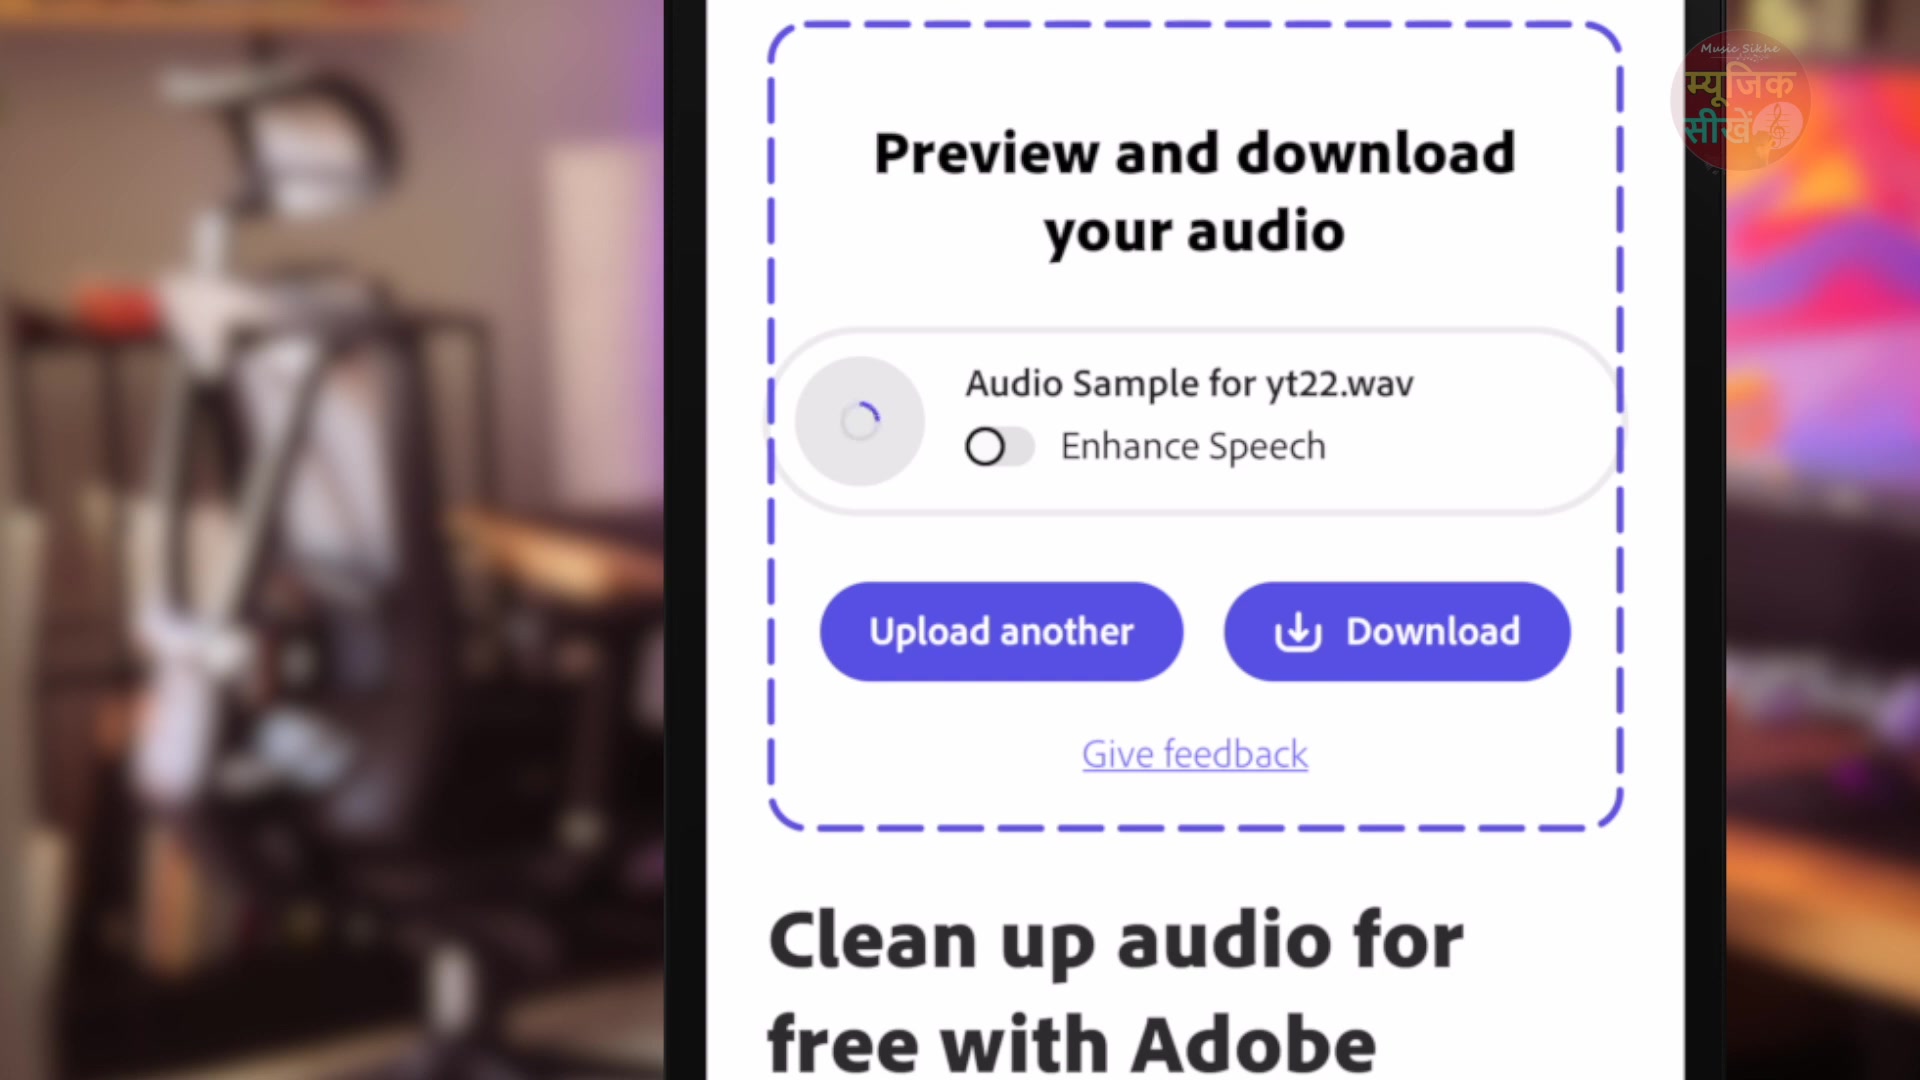Download the processed audio file
1920x1080 pixels.
1397,632
